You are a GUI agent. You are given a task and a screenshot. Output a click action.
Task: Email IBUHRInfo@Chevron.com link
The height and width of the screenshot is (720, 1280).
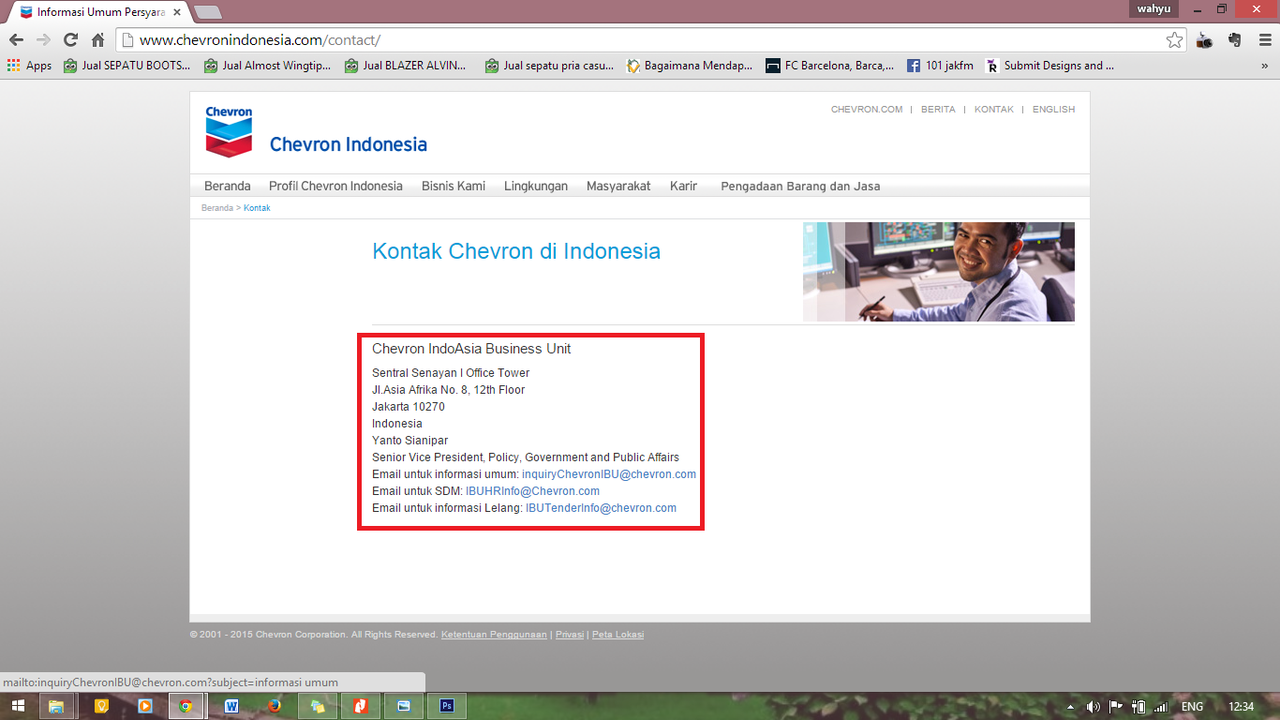pyautogui.click(x=532, y=491)
